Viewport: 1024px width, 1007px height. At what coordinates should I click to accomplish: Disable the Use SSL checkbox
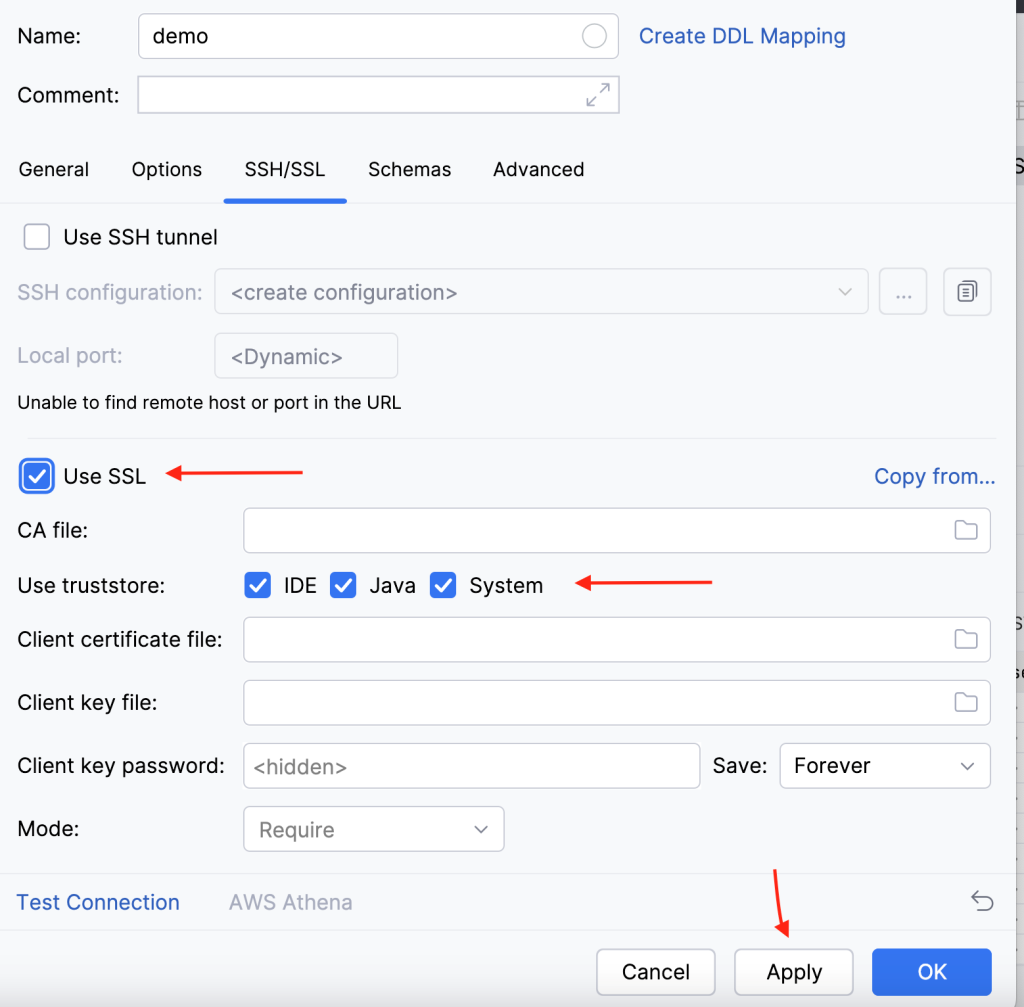[x=36, y=476]
